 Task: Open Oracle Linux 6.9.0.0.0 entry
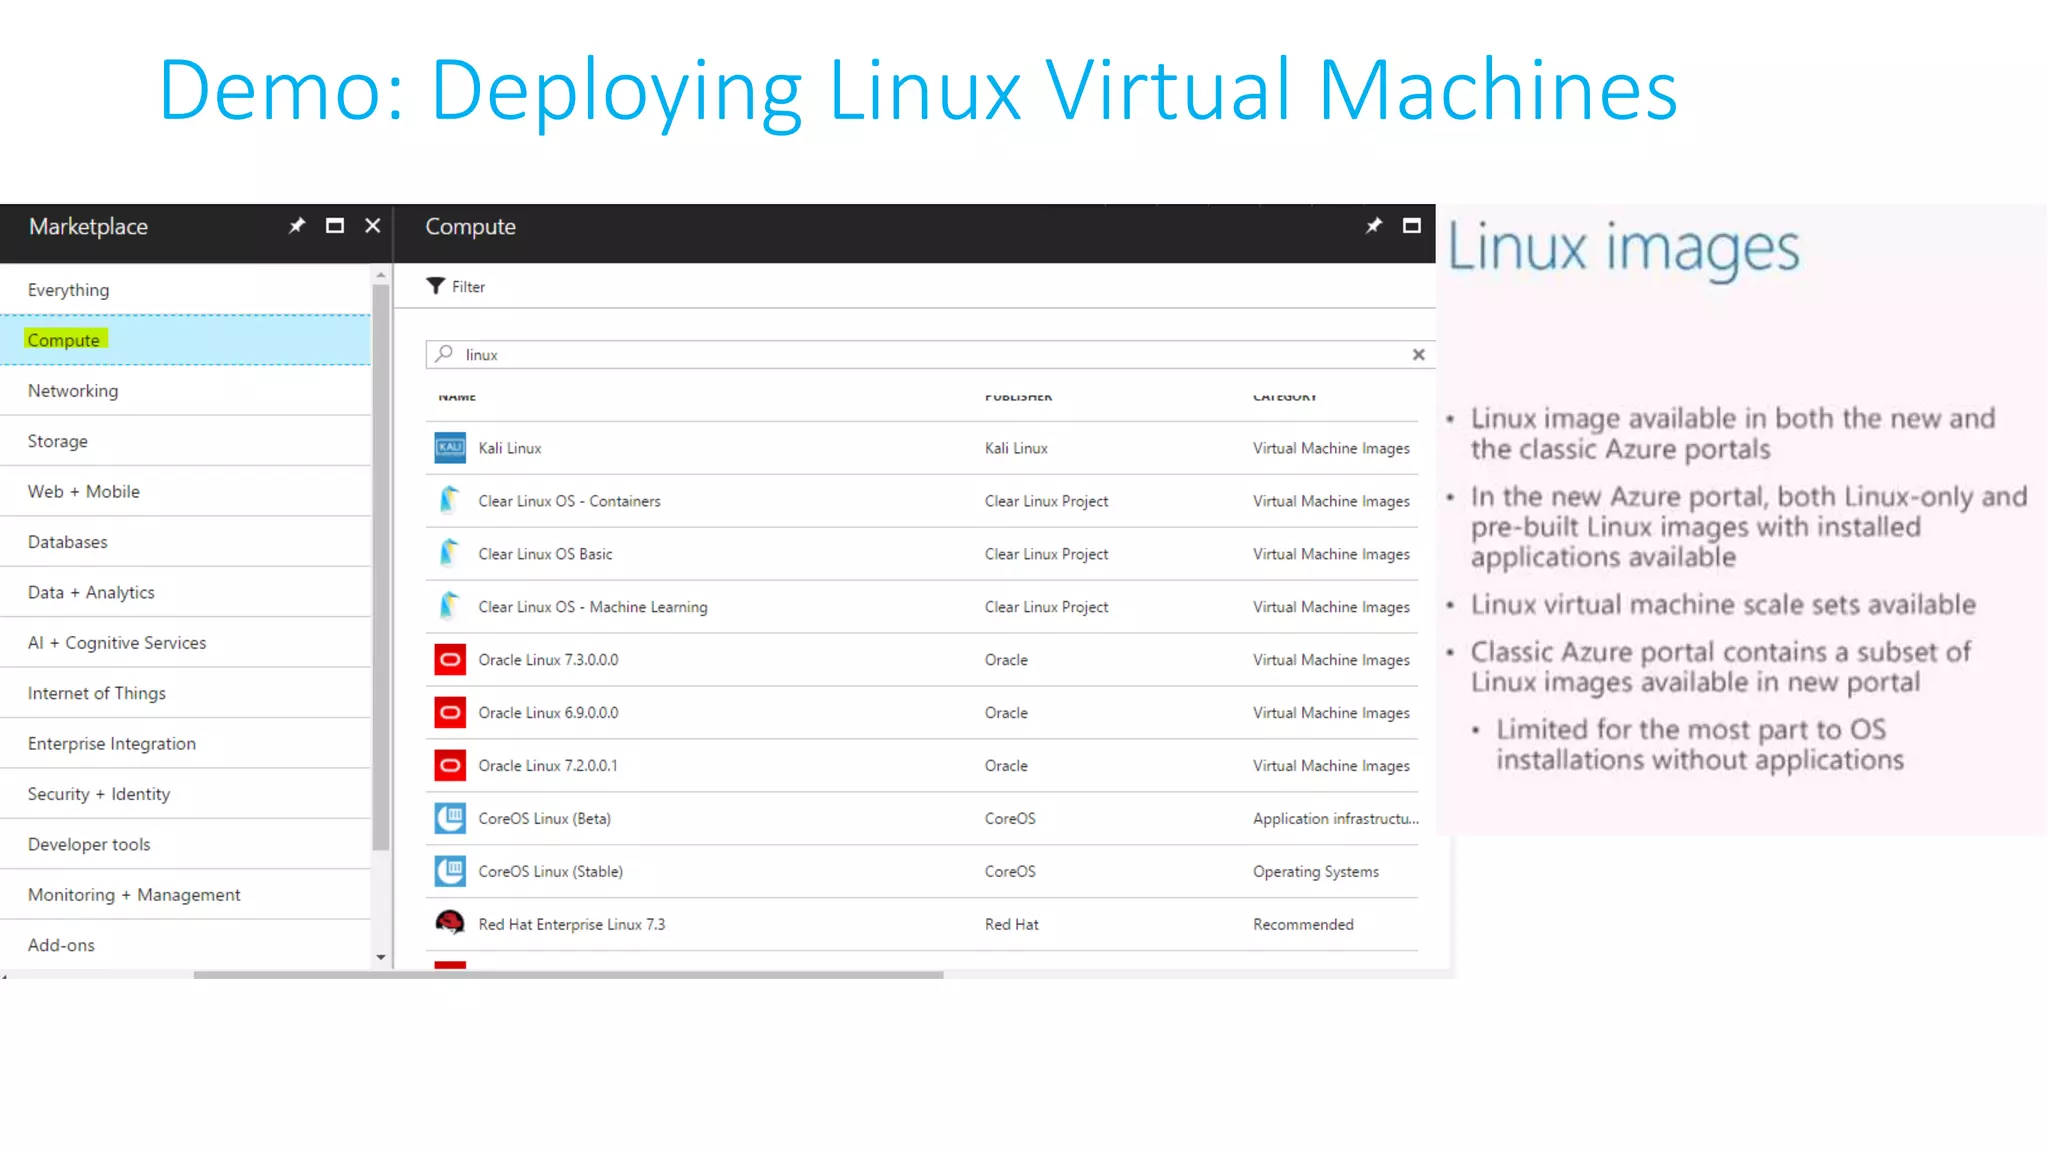pyautogui.click(x=922, y=713)
